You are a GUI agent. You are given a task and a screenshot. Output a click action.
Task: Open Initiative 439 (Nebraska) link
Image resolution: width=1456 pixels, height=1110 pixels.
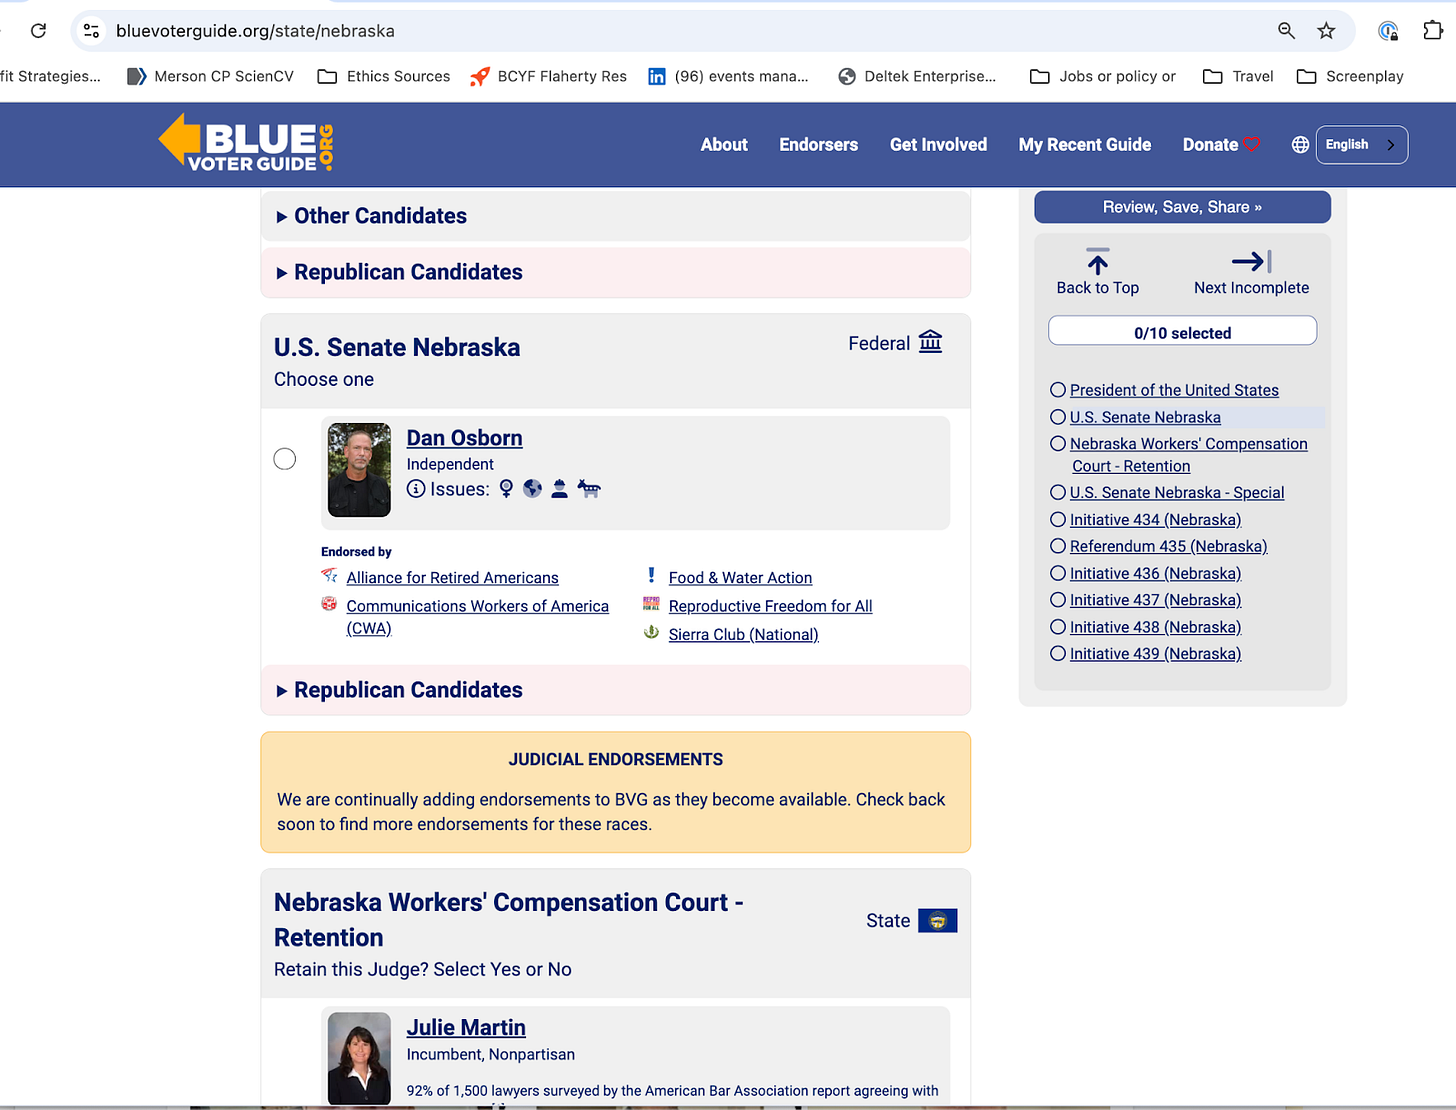(1155, 654)
